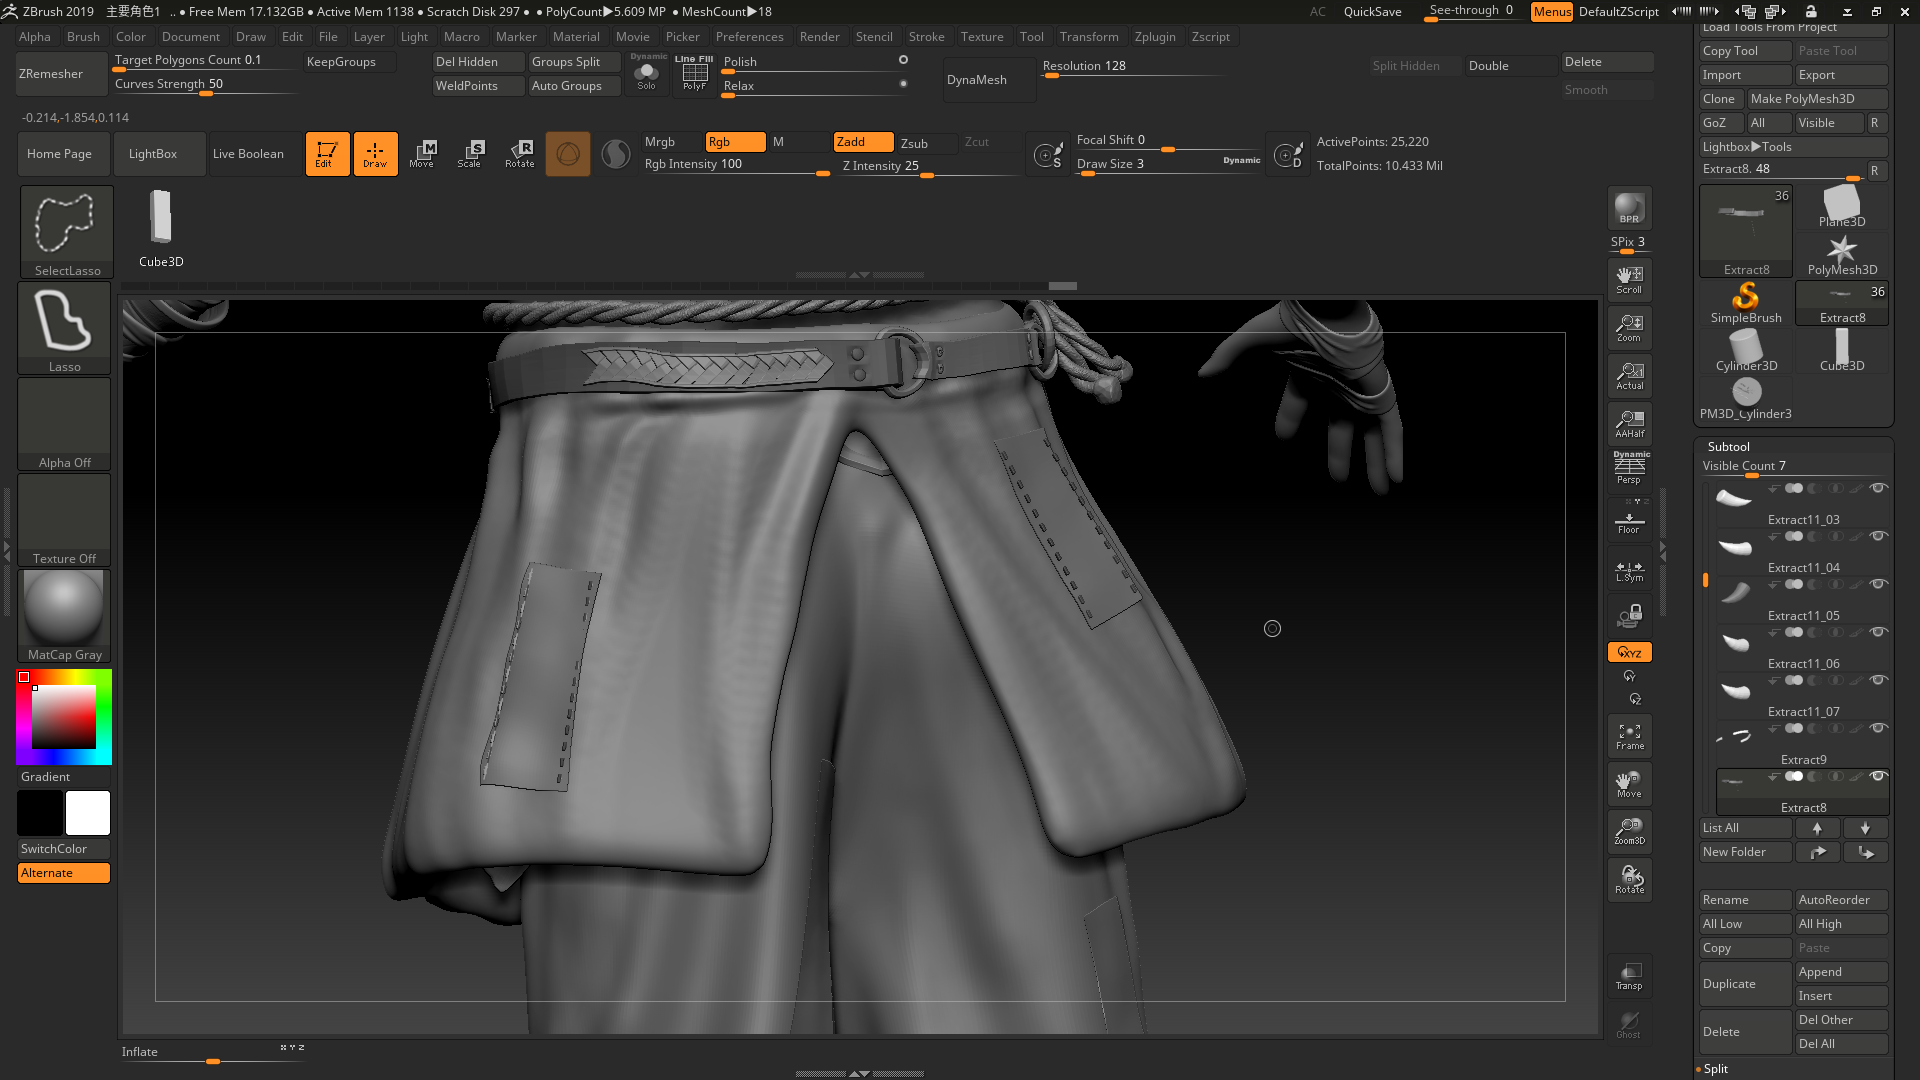
Task: Open the Lasso stroke picker
Action: [x=64, y=328]
